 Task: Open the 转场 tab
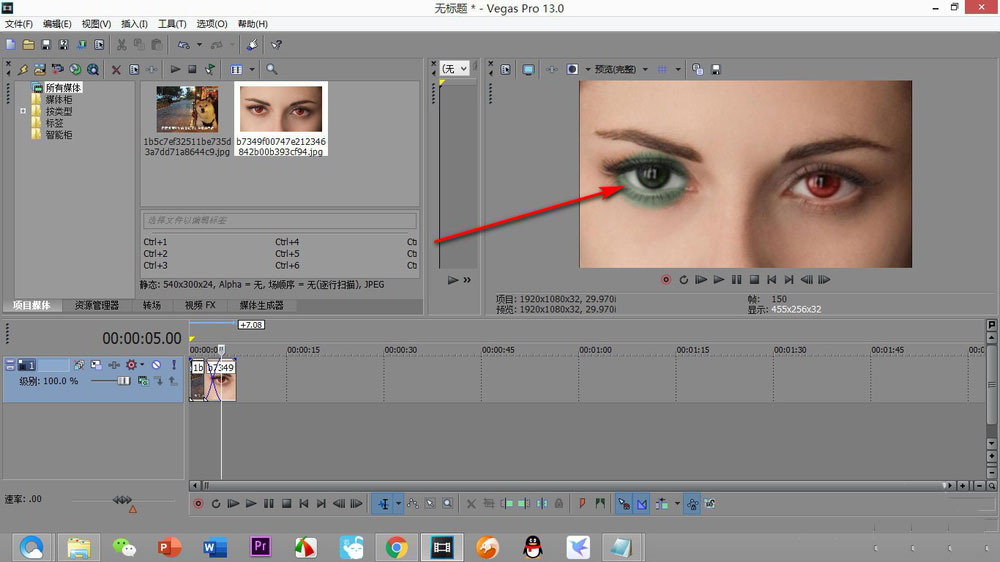tap(152, 306)
